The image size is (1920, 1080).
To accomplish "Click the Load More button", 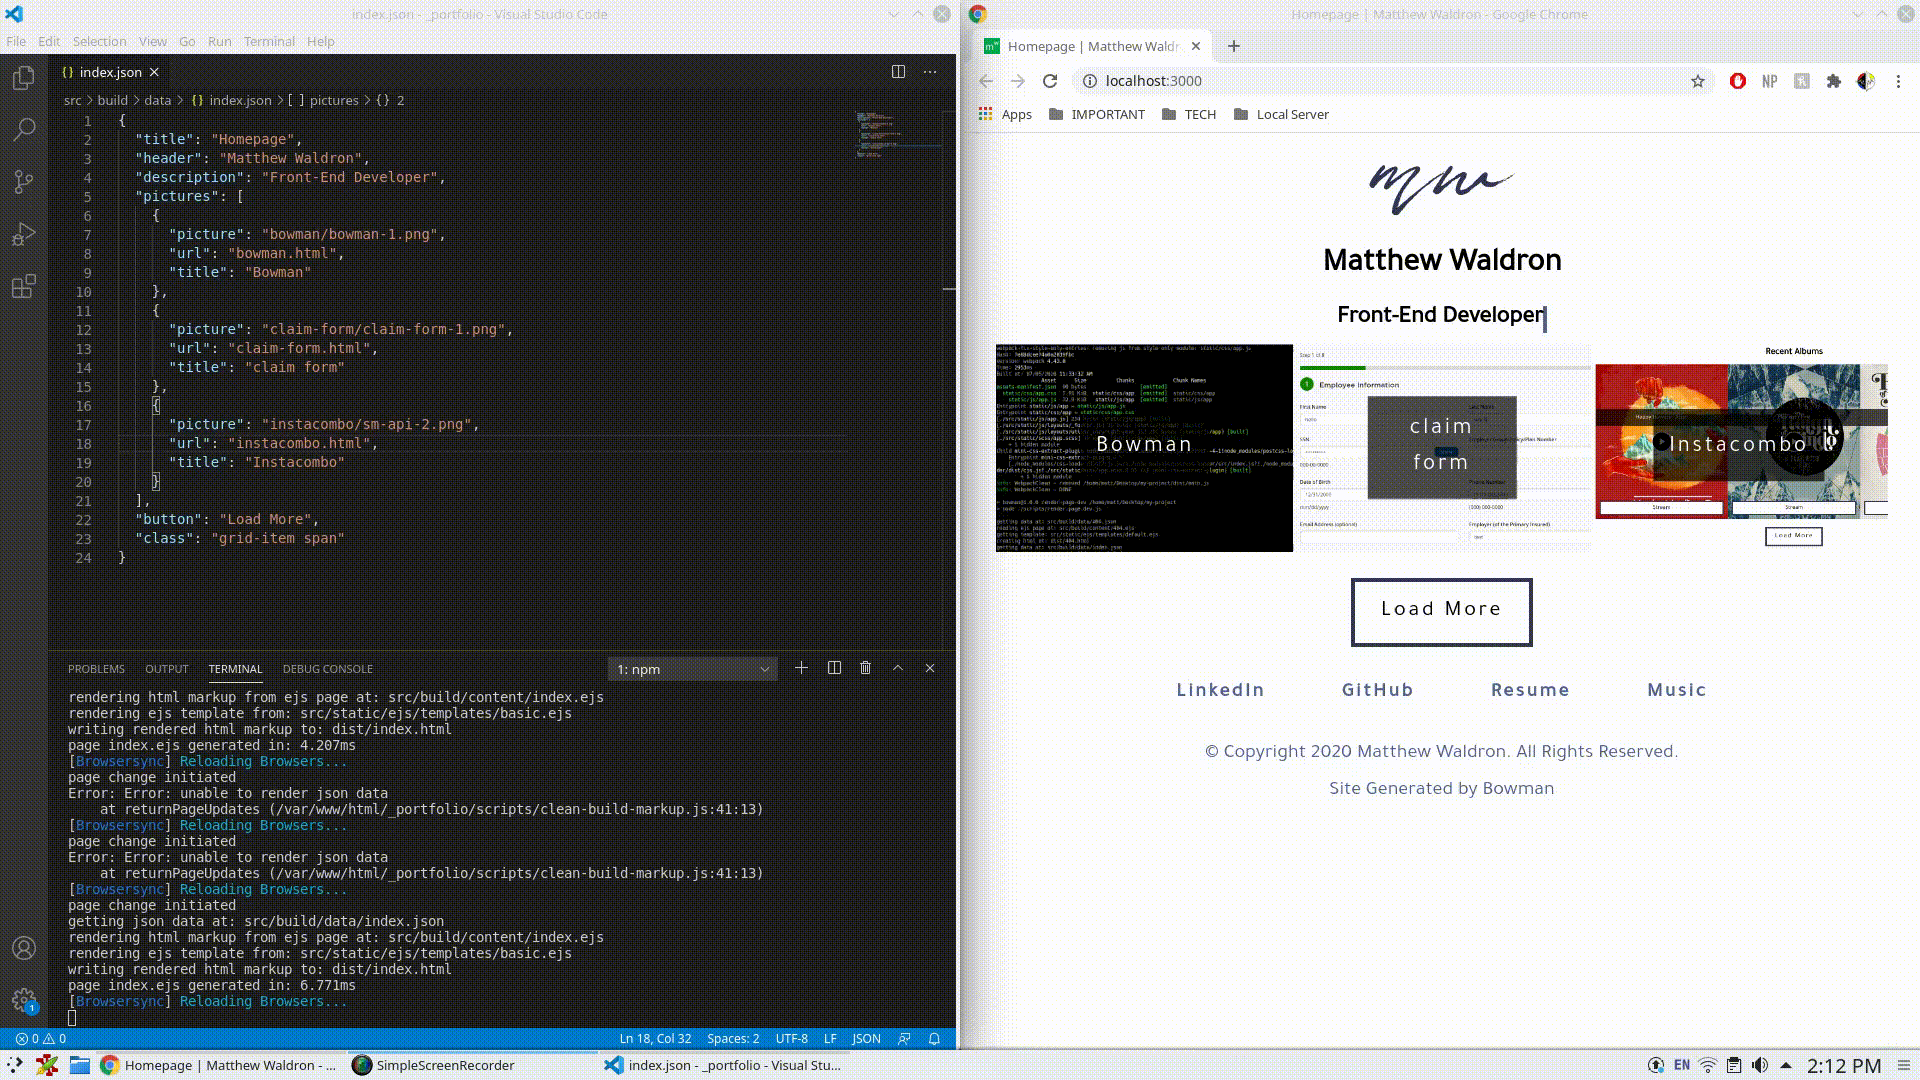I will pos(1441,611).
